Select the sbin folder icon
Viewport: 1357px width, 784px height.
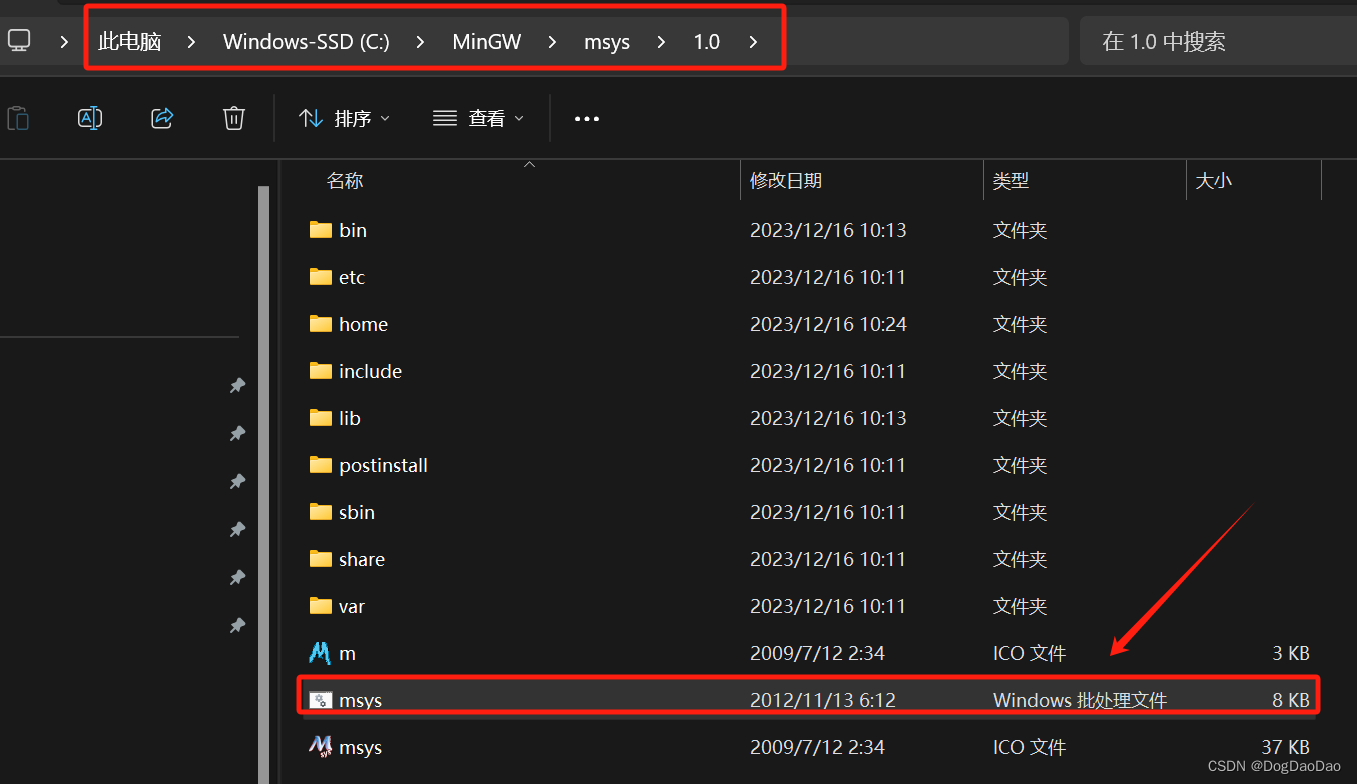tap(320, 512)
